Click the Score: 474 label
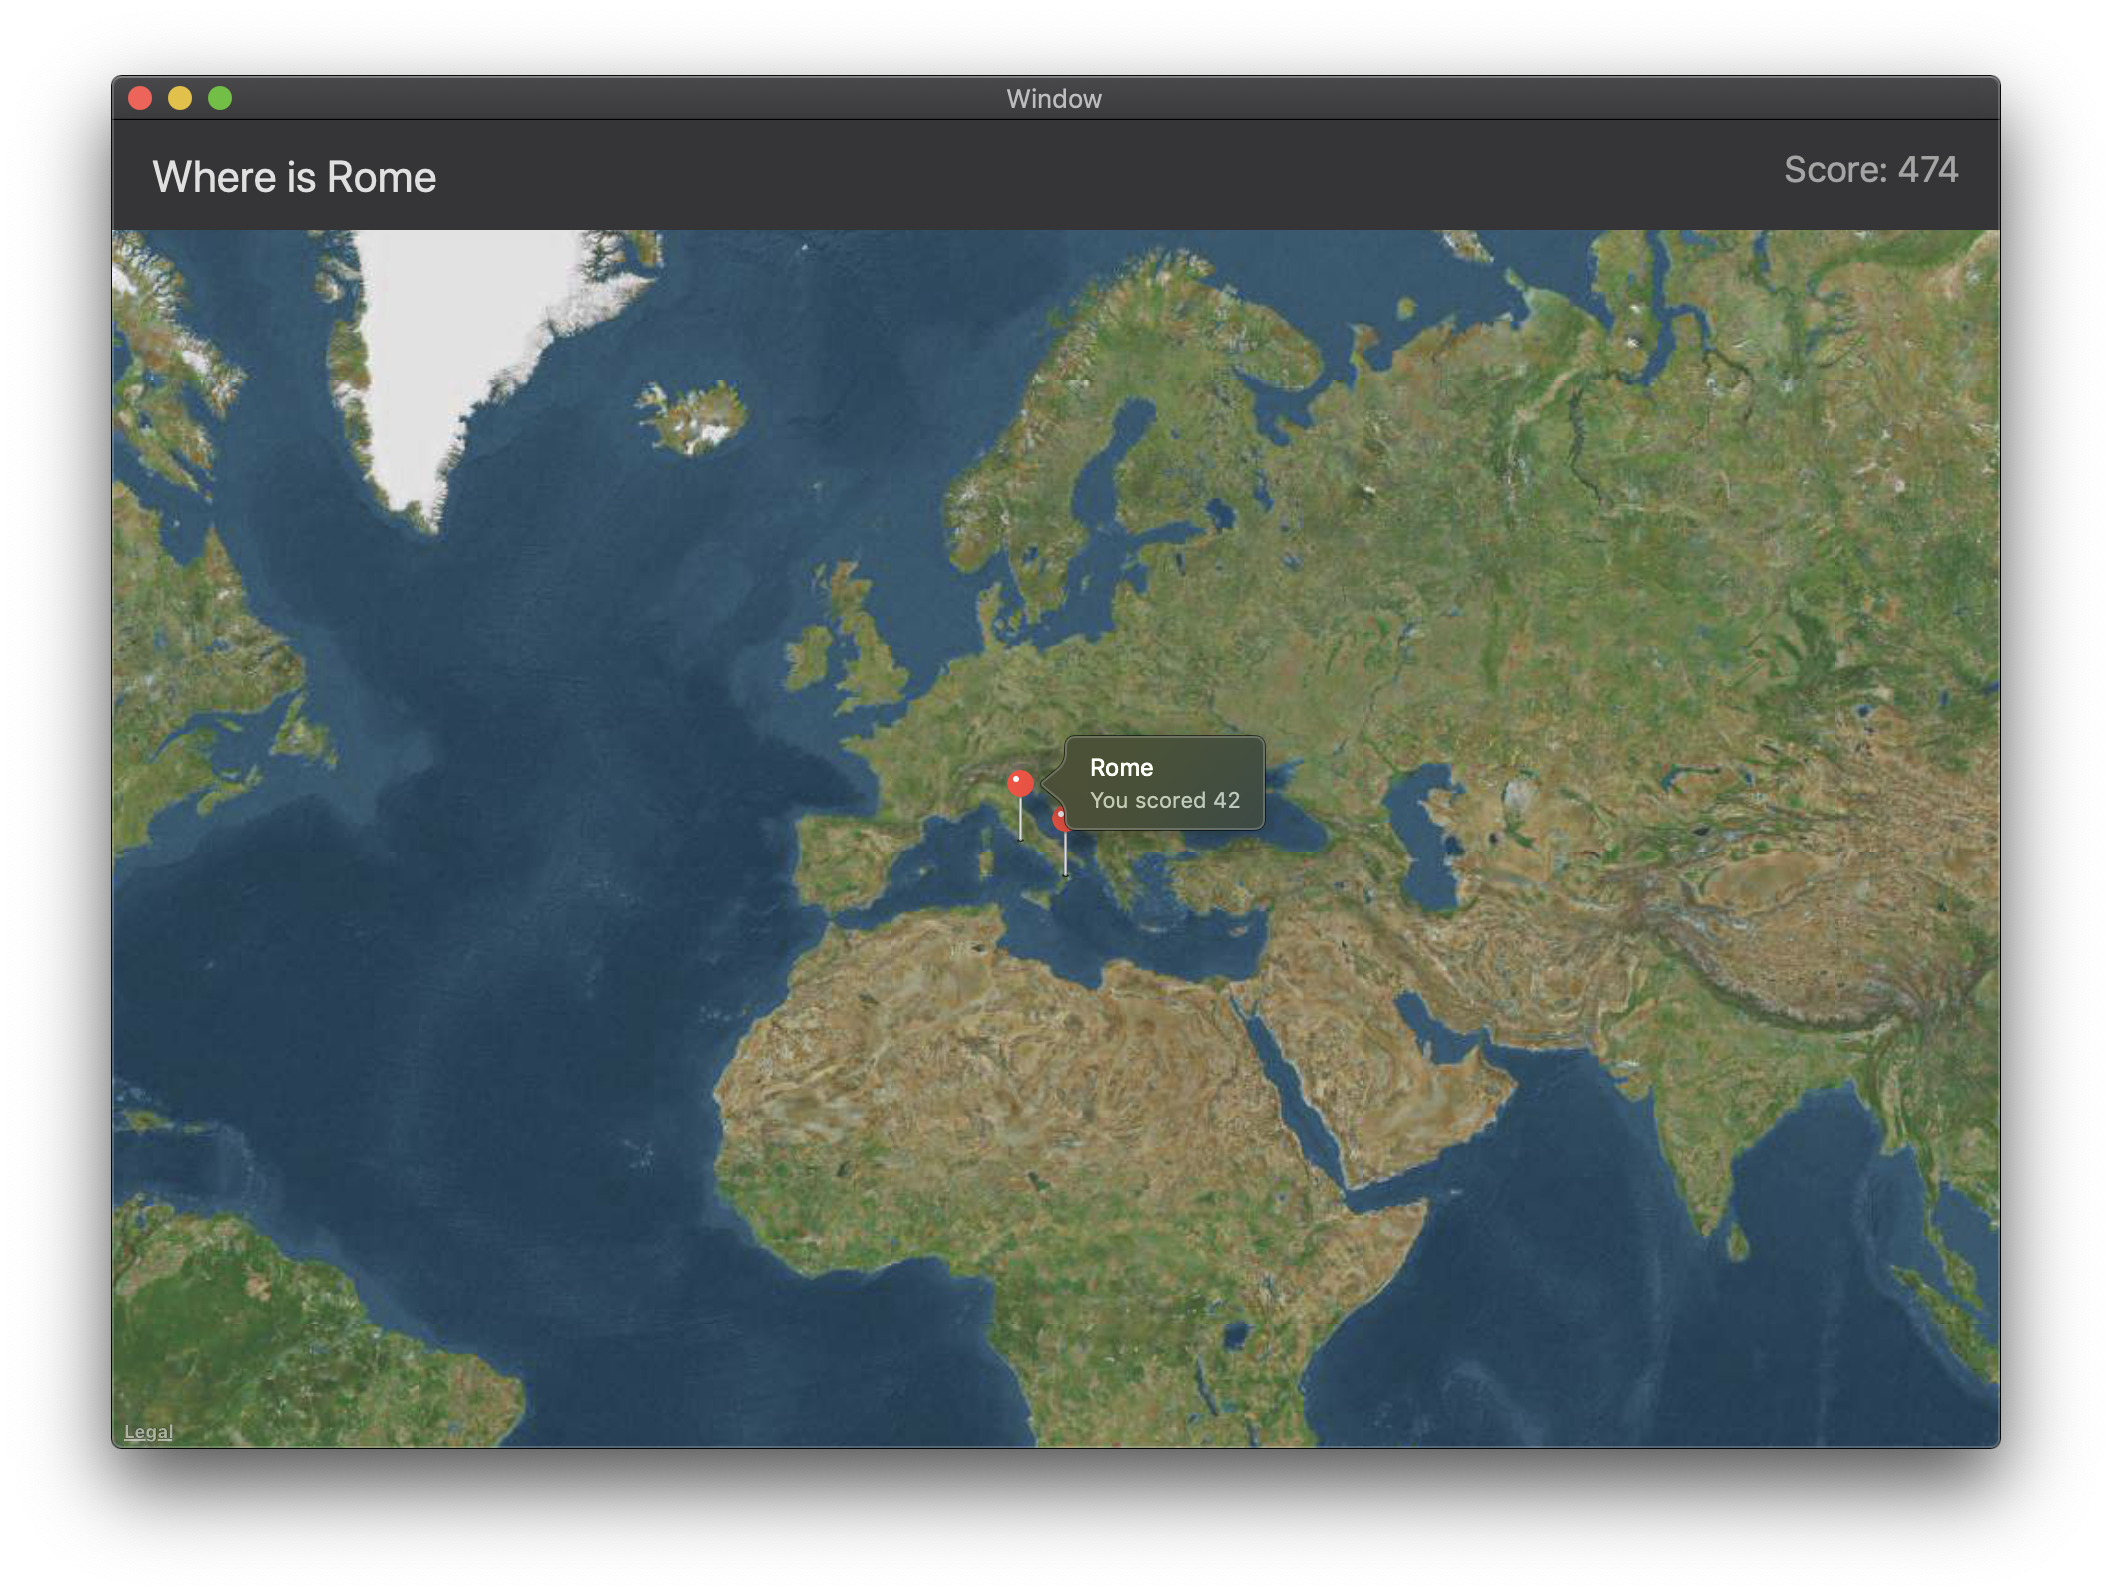 click(1870, 170)
